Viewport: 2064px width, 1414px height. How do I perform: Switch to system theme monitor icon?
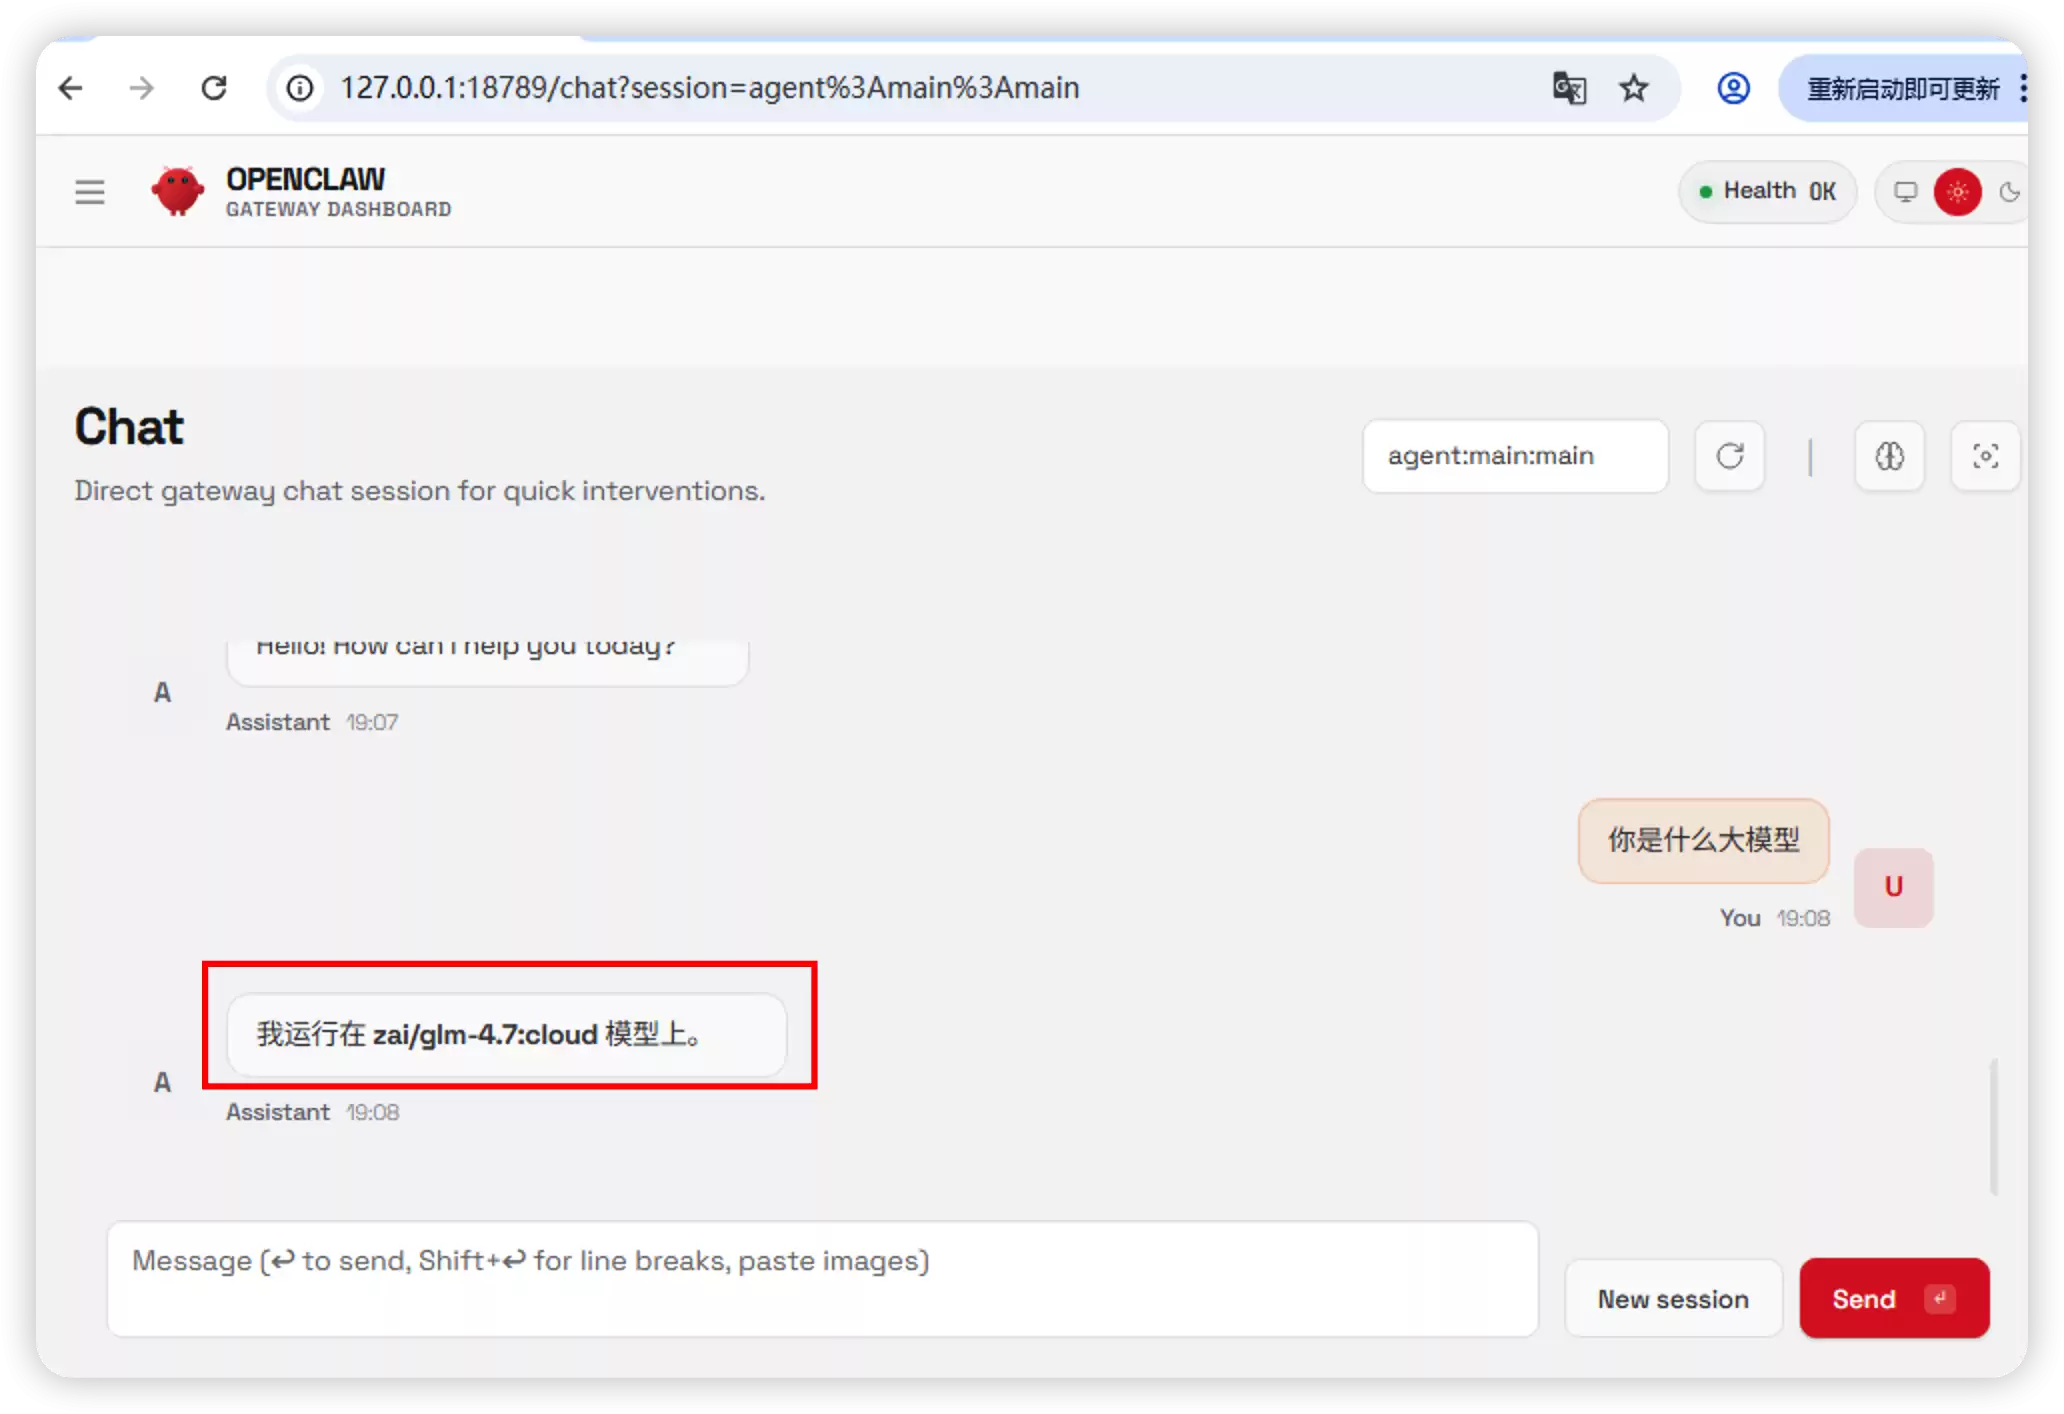click(x=1906, y=191)
